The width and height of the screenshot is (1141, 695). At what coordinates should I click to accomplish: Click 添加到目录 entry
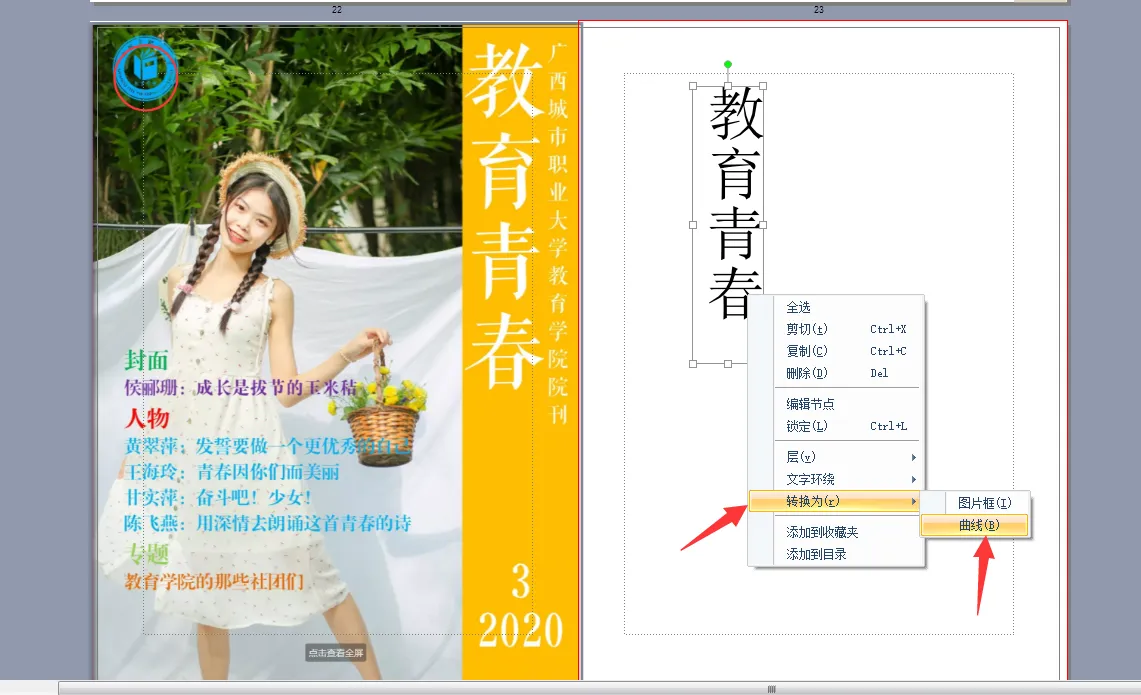[x=836, y=554]
